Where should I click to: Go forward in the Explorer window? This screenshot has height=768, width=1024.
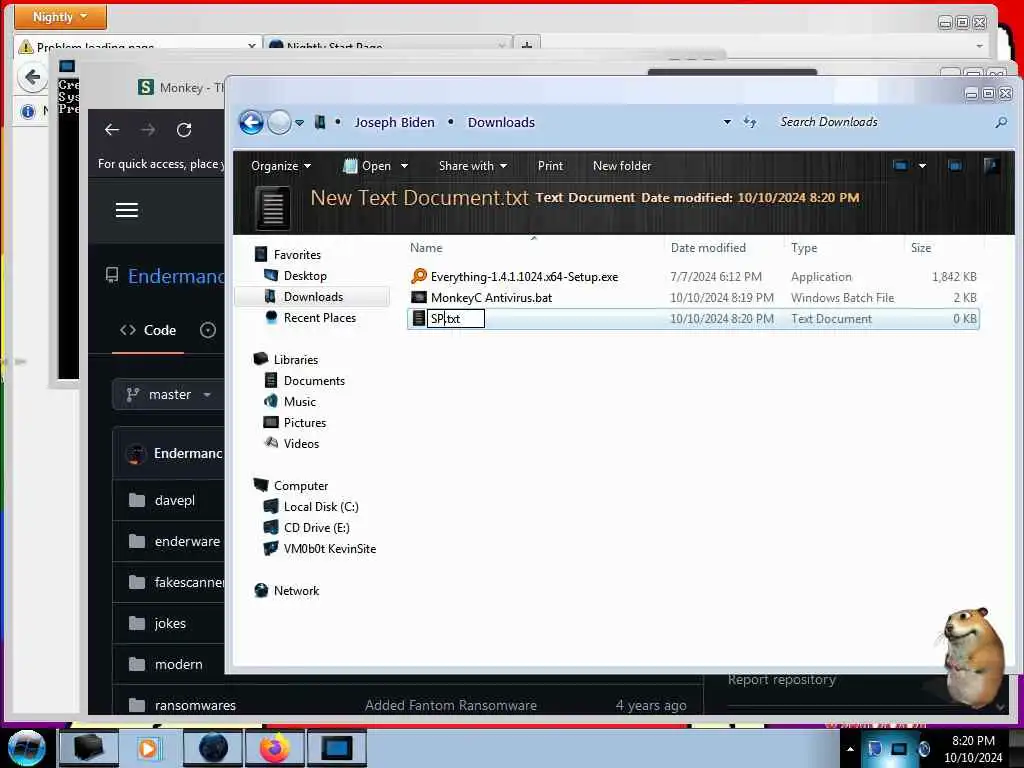pyautogui.click(x=280, y=122)
